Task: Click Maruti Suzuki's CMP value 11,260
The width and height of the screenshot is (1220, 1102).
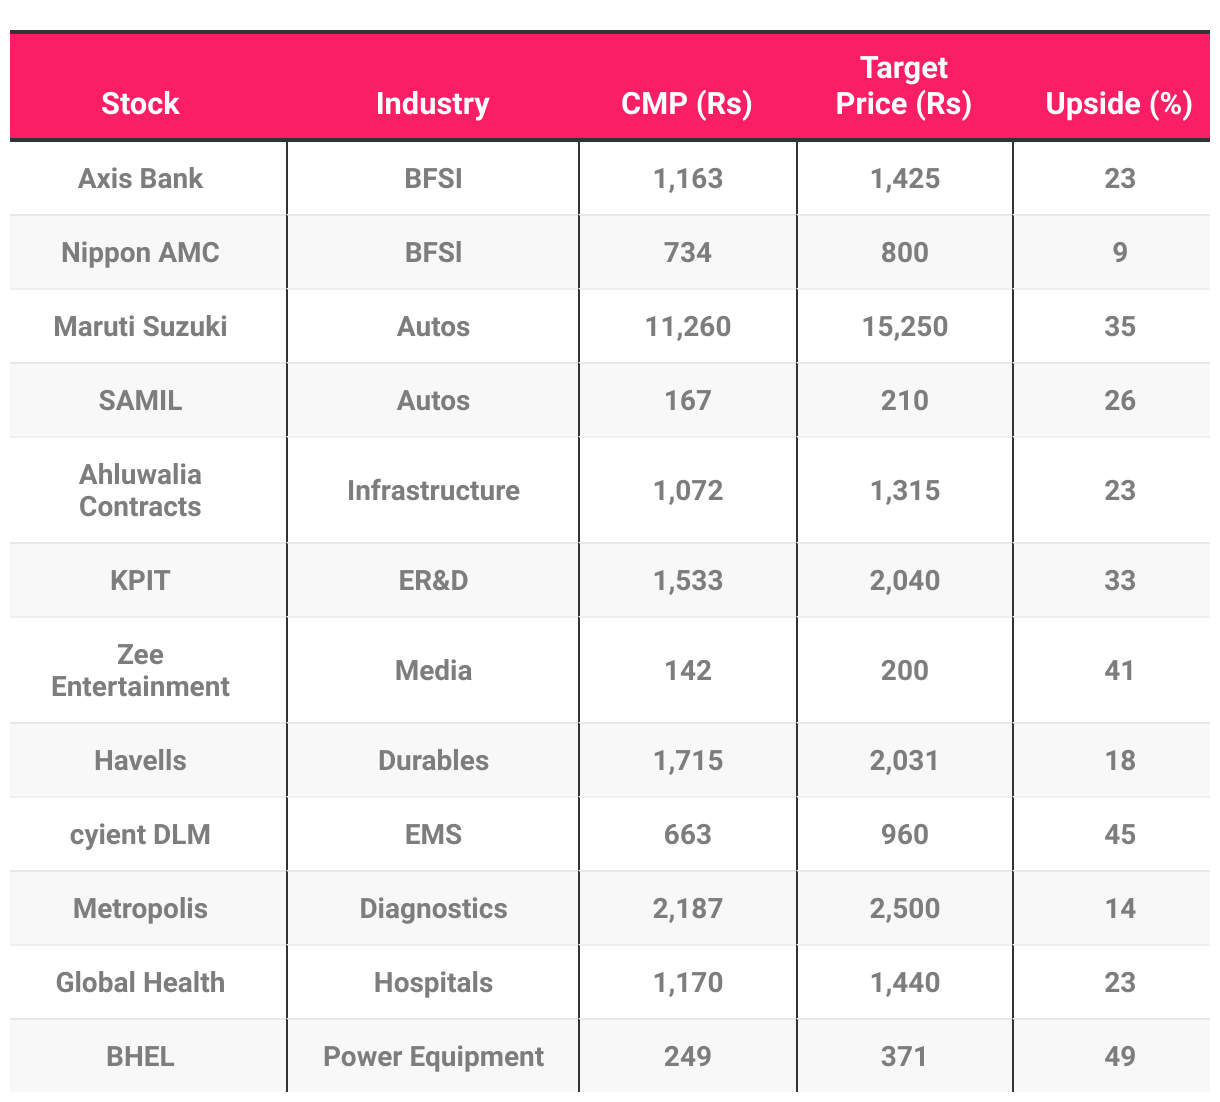Action: click(x=688, y=326)
